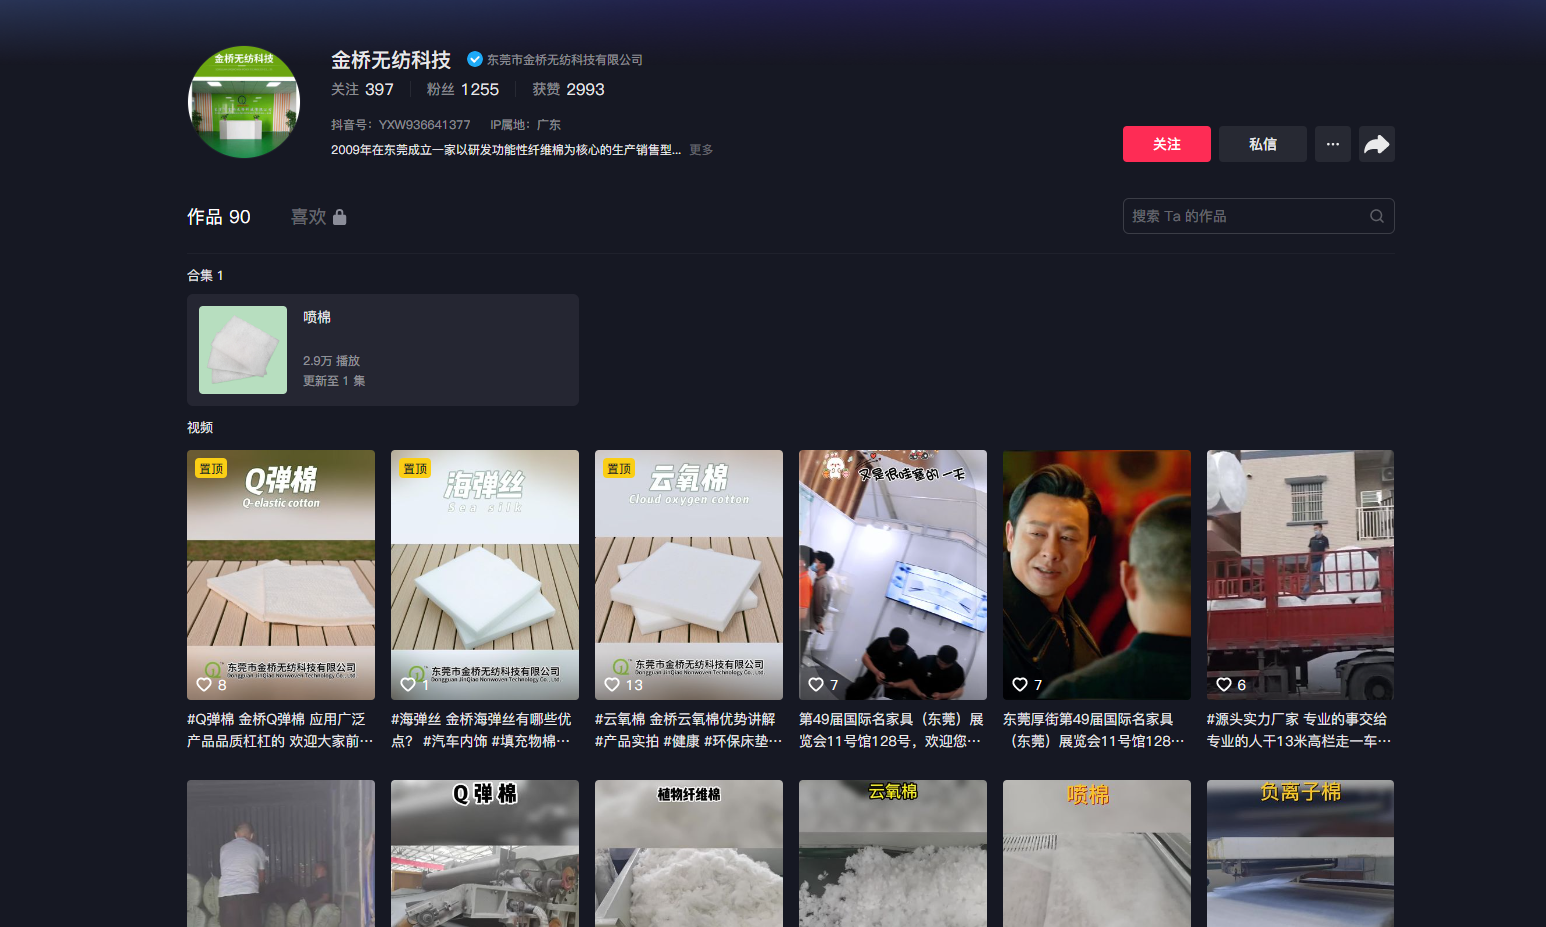Open the pinned 海弹丝 video thumbnail
The width and height of the screenshot is (1546, 927).
[485, 574]
